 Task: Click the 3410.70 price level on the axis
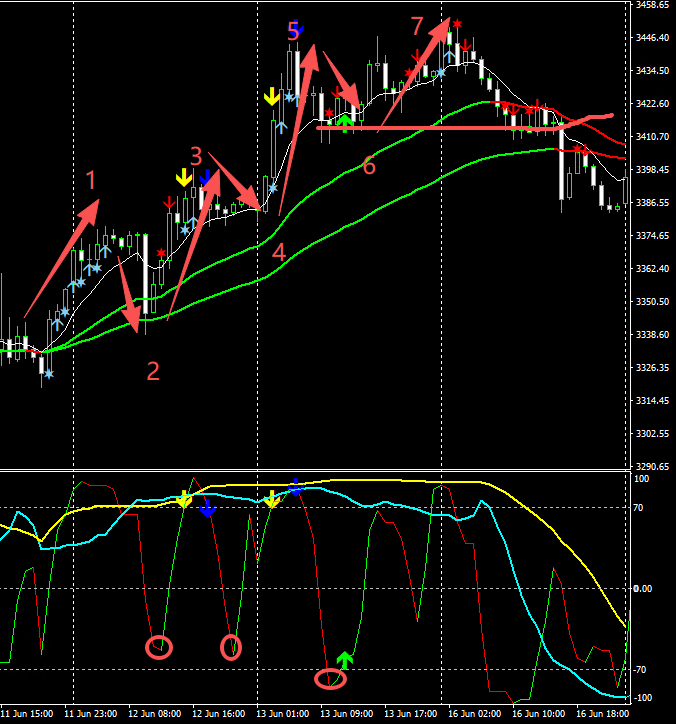(x=652, y=137)
